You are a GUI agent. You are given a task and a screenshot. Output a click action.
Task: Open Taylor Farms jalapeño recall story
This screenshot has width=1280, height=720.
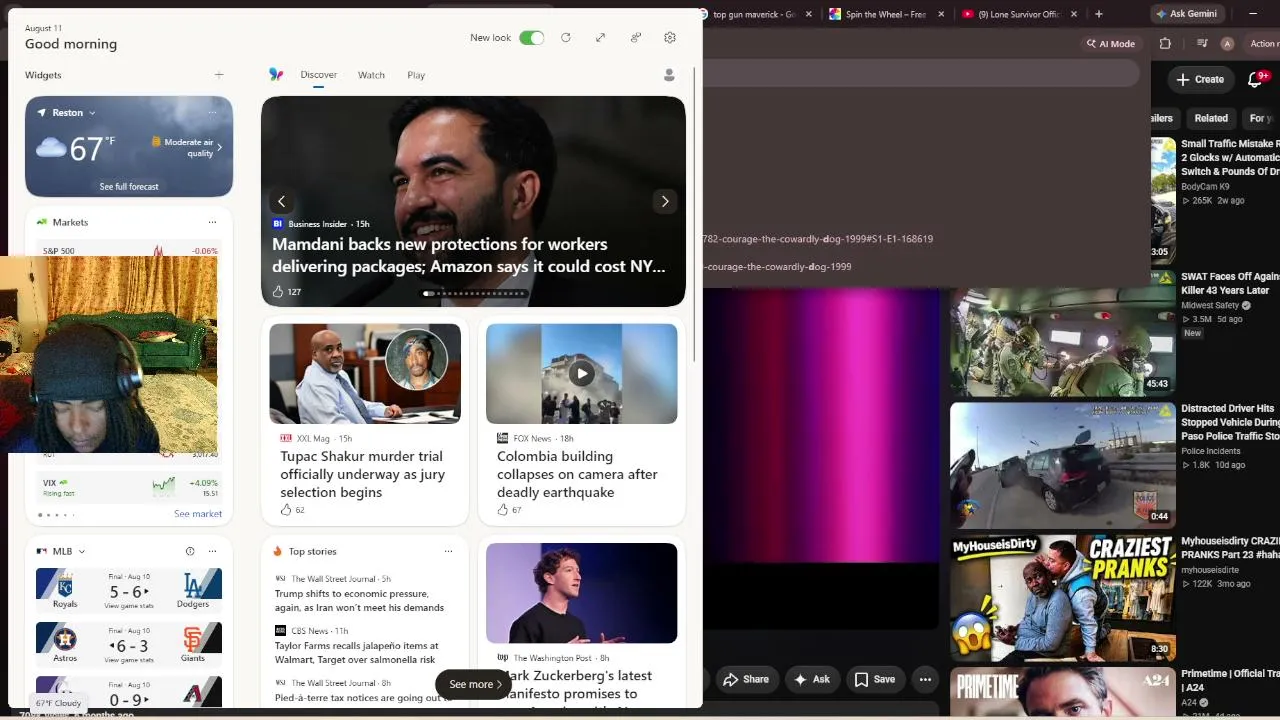[357, 652]
